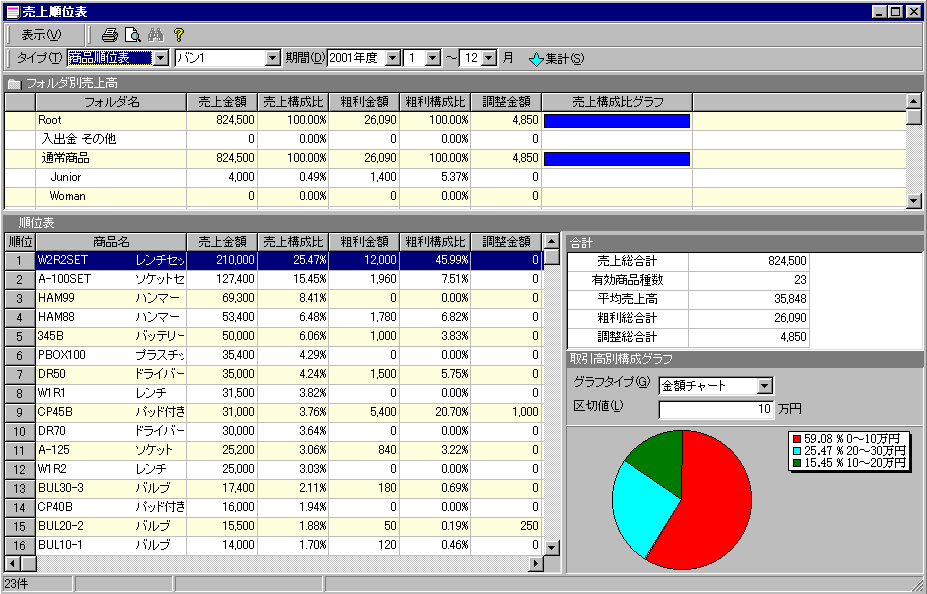
Task: Open the 表示(V) menu
Action: click(41, 35)
